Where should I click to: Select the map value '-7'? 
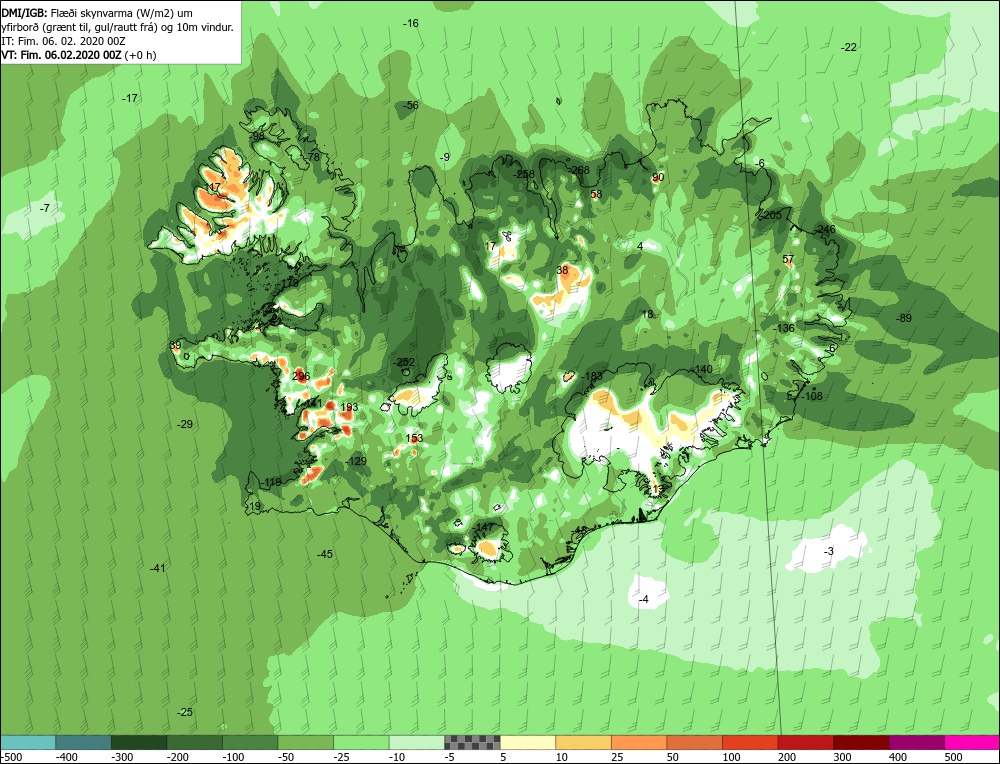point(45,208)
